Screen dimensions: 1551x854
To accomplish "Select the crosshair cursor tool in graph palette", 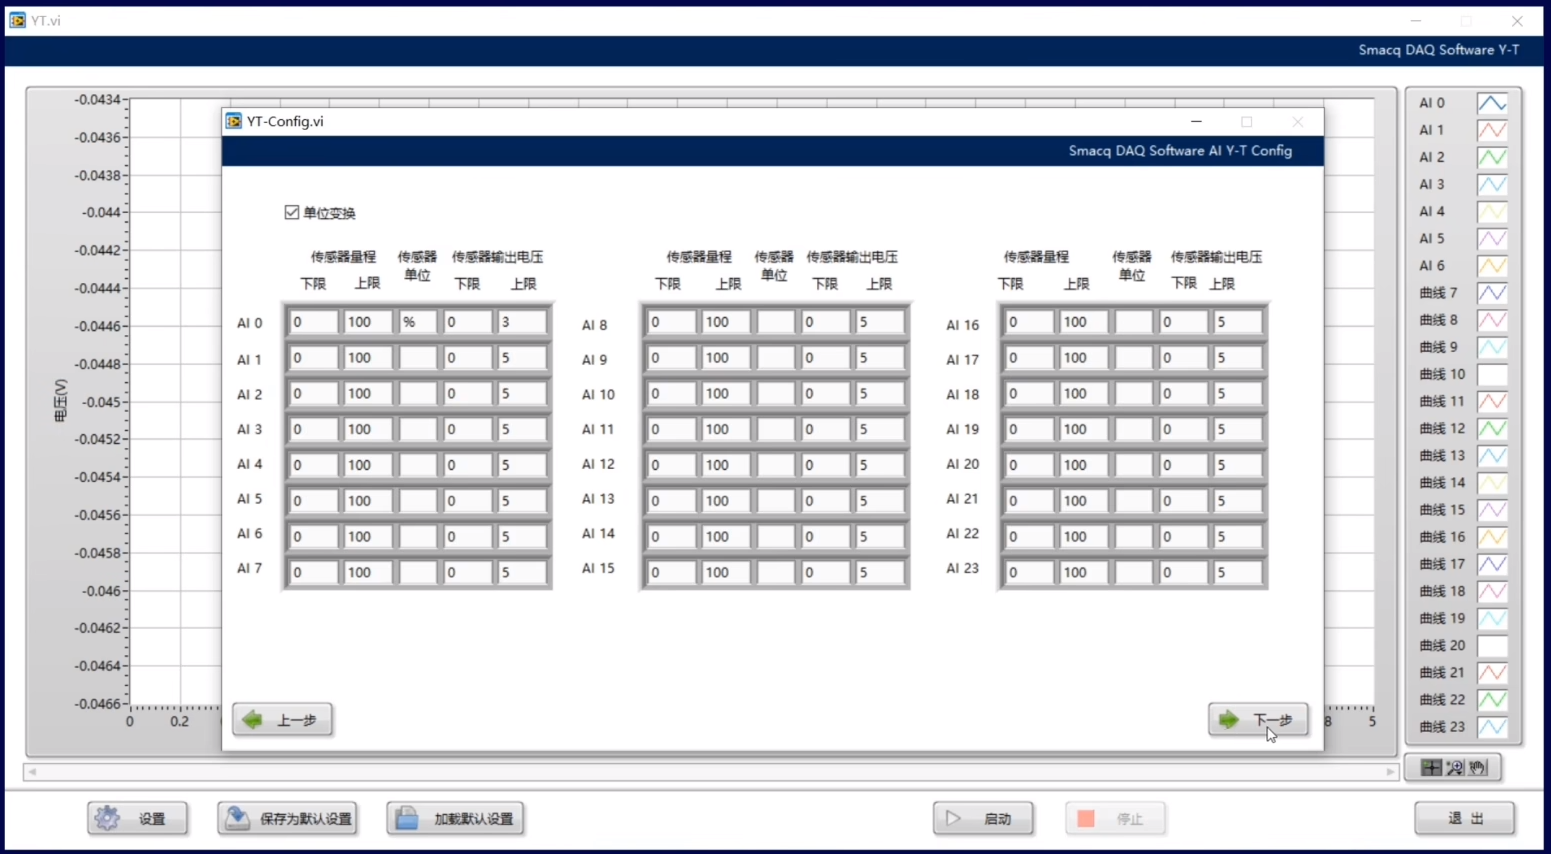I will coord(1431,768).
